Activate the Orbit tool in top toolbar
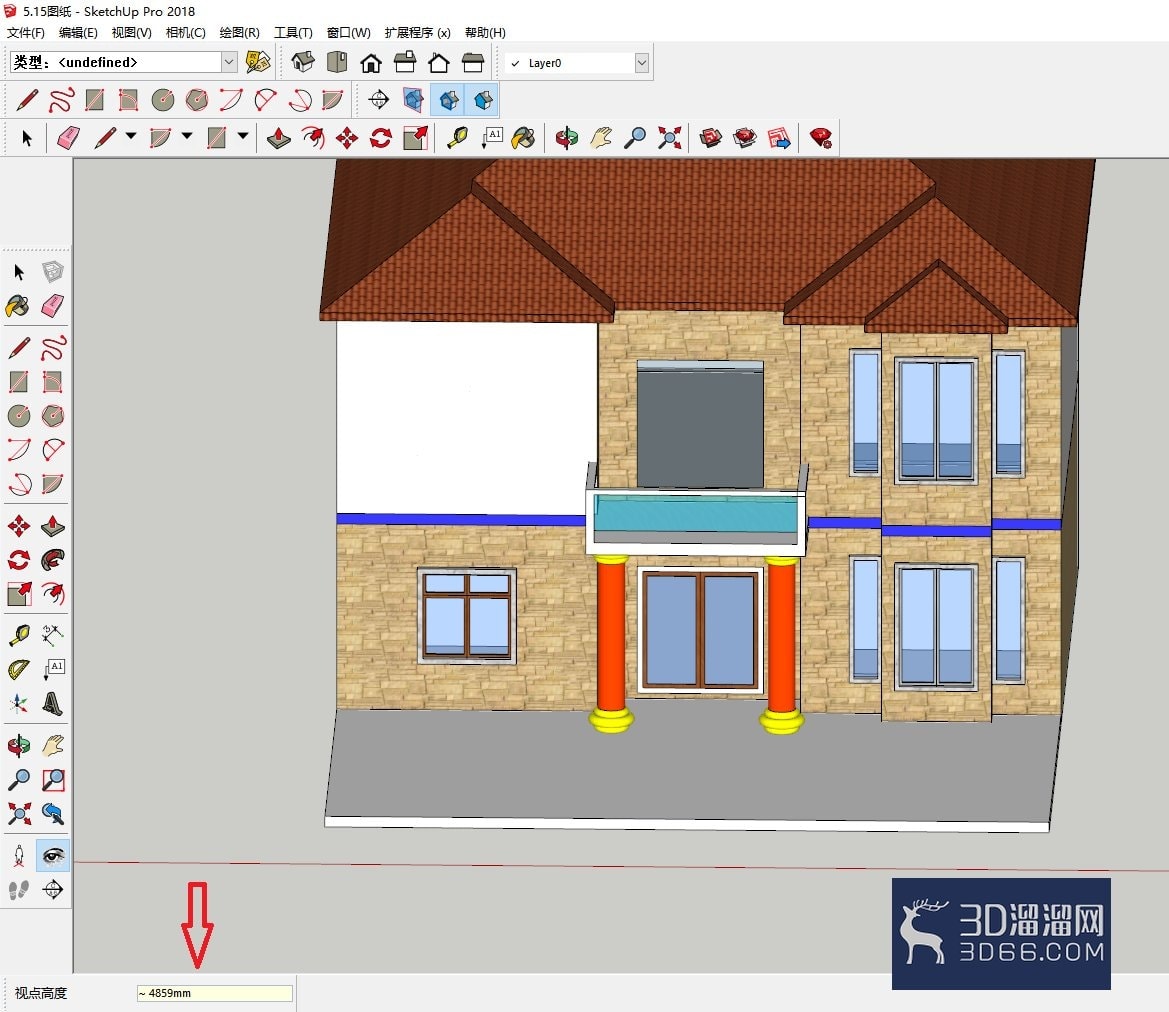 click(567, 138)
